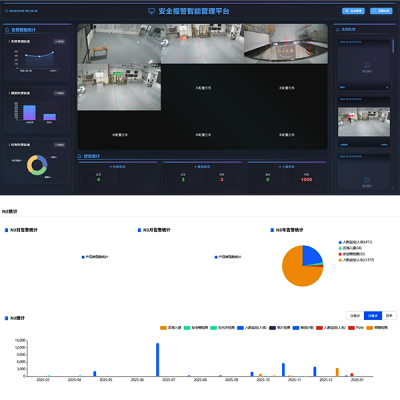
Task: Click the second blue button in the top-right header
Action: click(381, 11)
